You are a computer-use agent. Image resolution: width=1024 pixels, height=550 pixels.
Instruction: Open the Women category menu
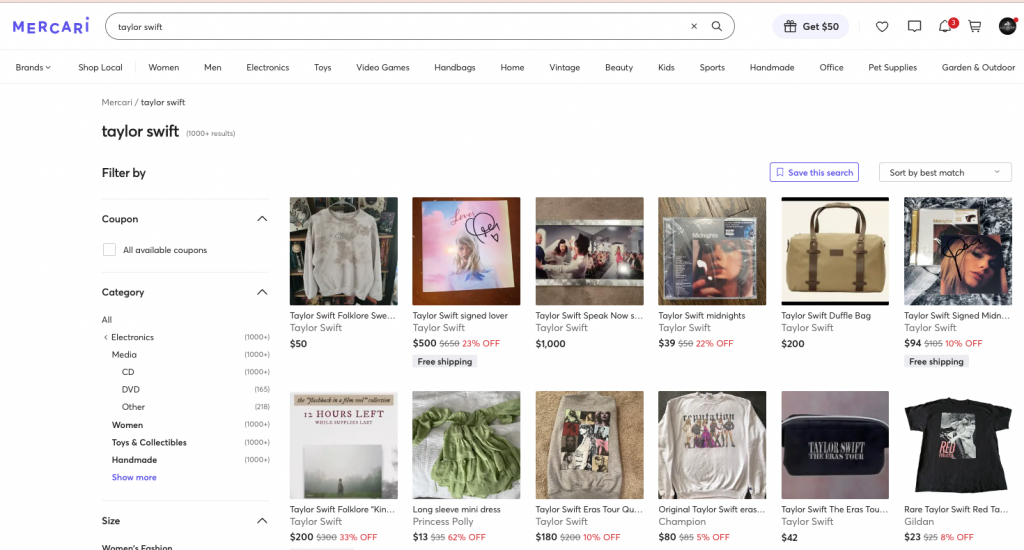click(163, 67)
